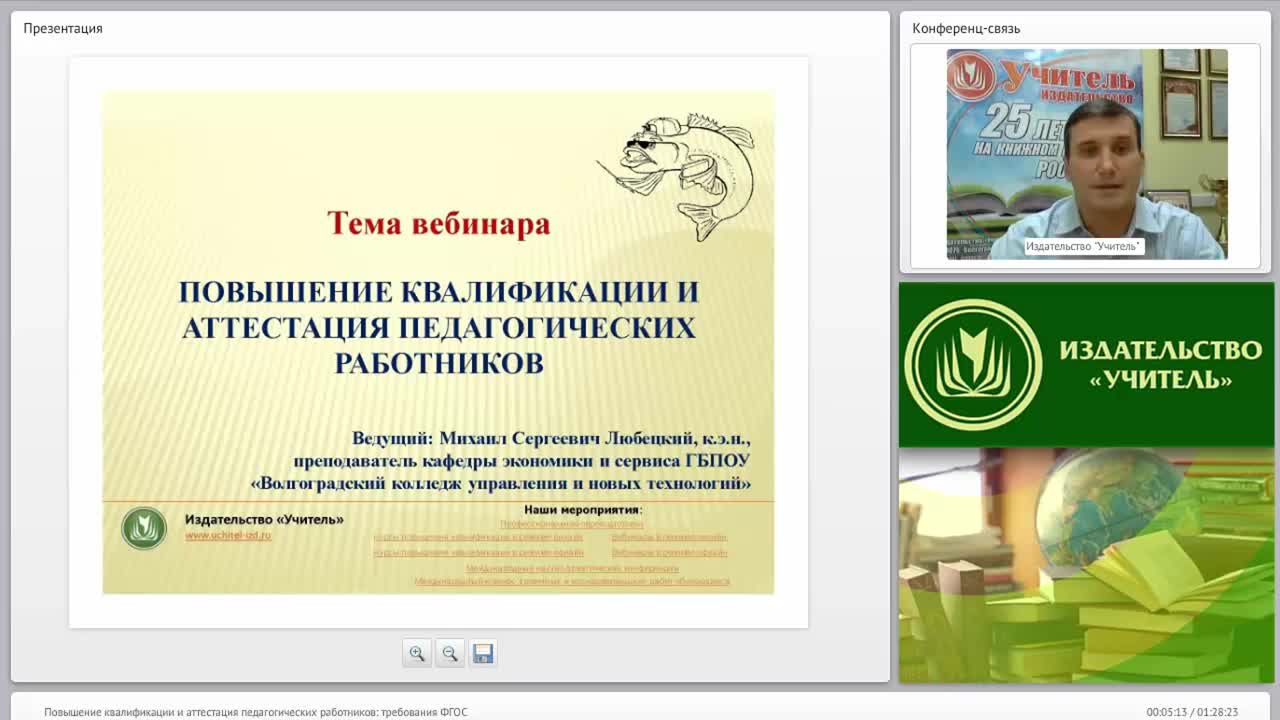Click the Тема вебинара slide heading
The height and width of the screenshot is (720, 1280).
click(439, 222)
